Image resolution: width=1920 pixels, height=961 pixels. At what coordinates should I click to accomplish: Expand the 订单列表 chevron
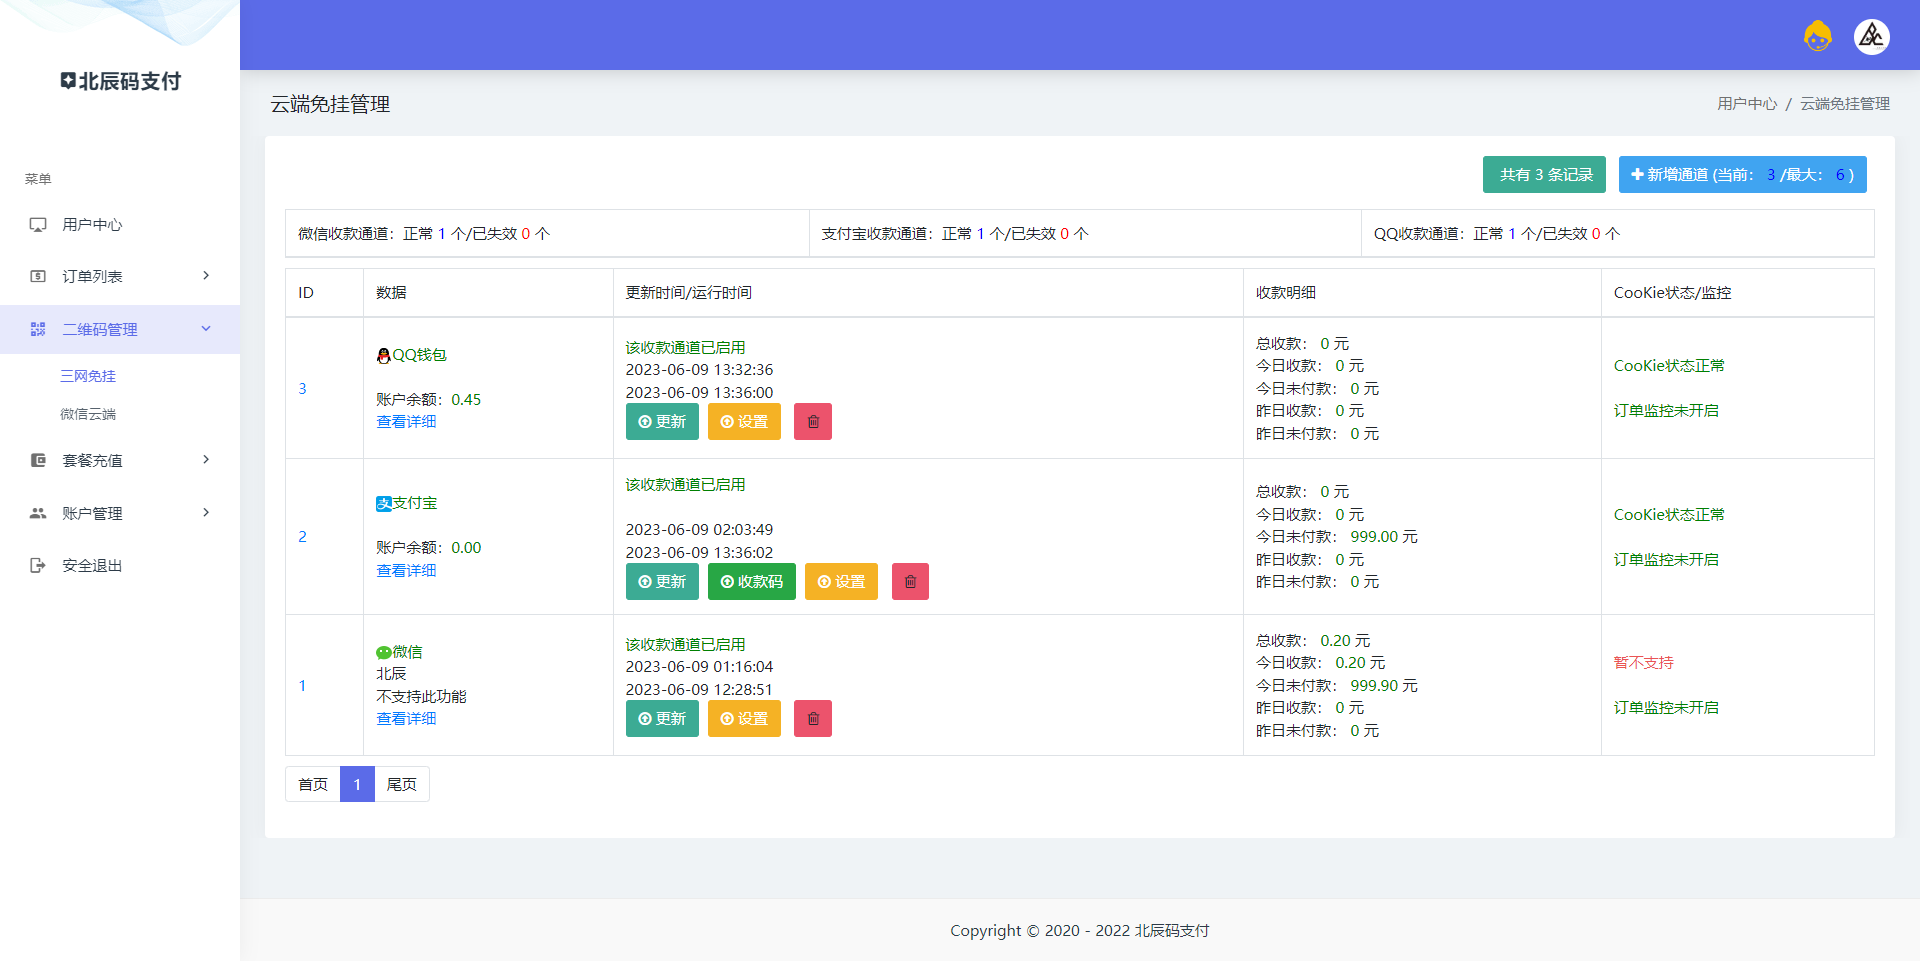[206, 276]
